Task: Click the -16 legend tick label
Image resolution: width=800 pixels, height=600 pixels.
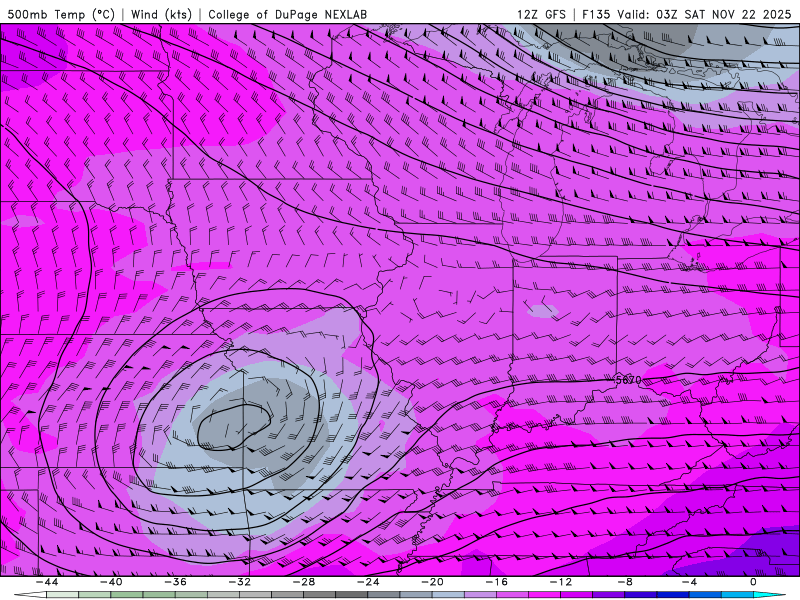Action: coord(496,582)
